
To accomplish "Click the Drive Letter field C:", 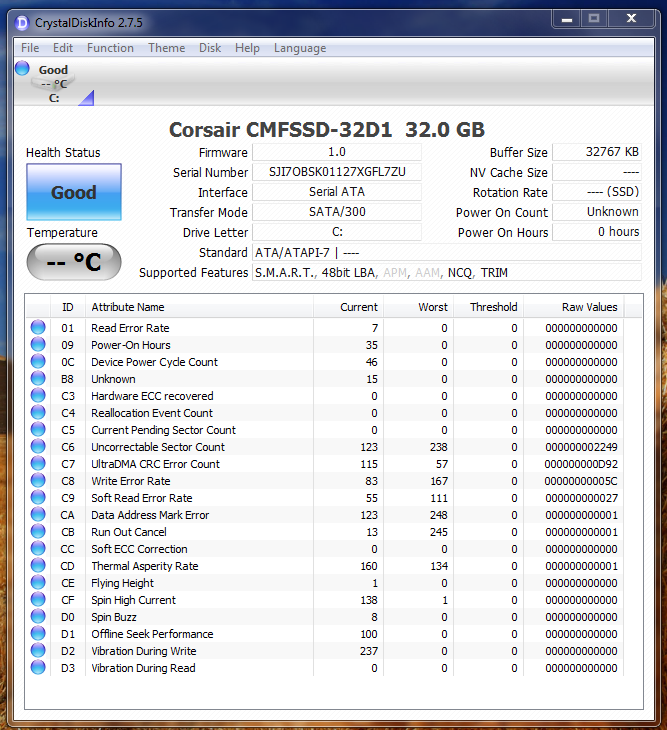I will pyautogui.click(x=337, y=232).
